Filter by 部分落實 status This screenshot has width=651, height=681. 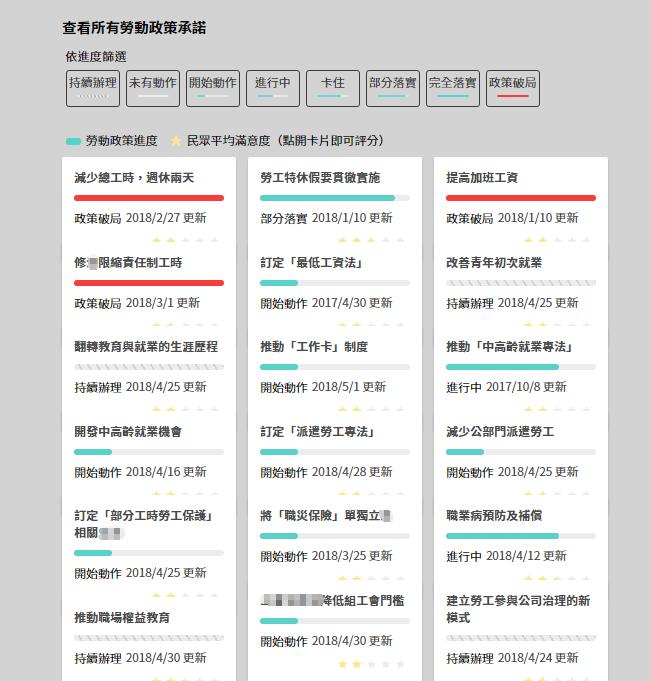click(392, 88)
